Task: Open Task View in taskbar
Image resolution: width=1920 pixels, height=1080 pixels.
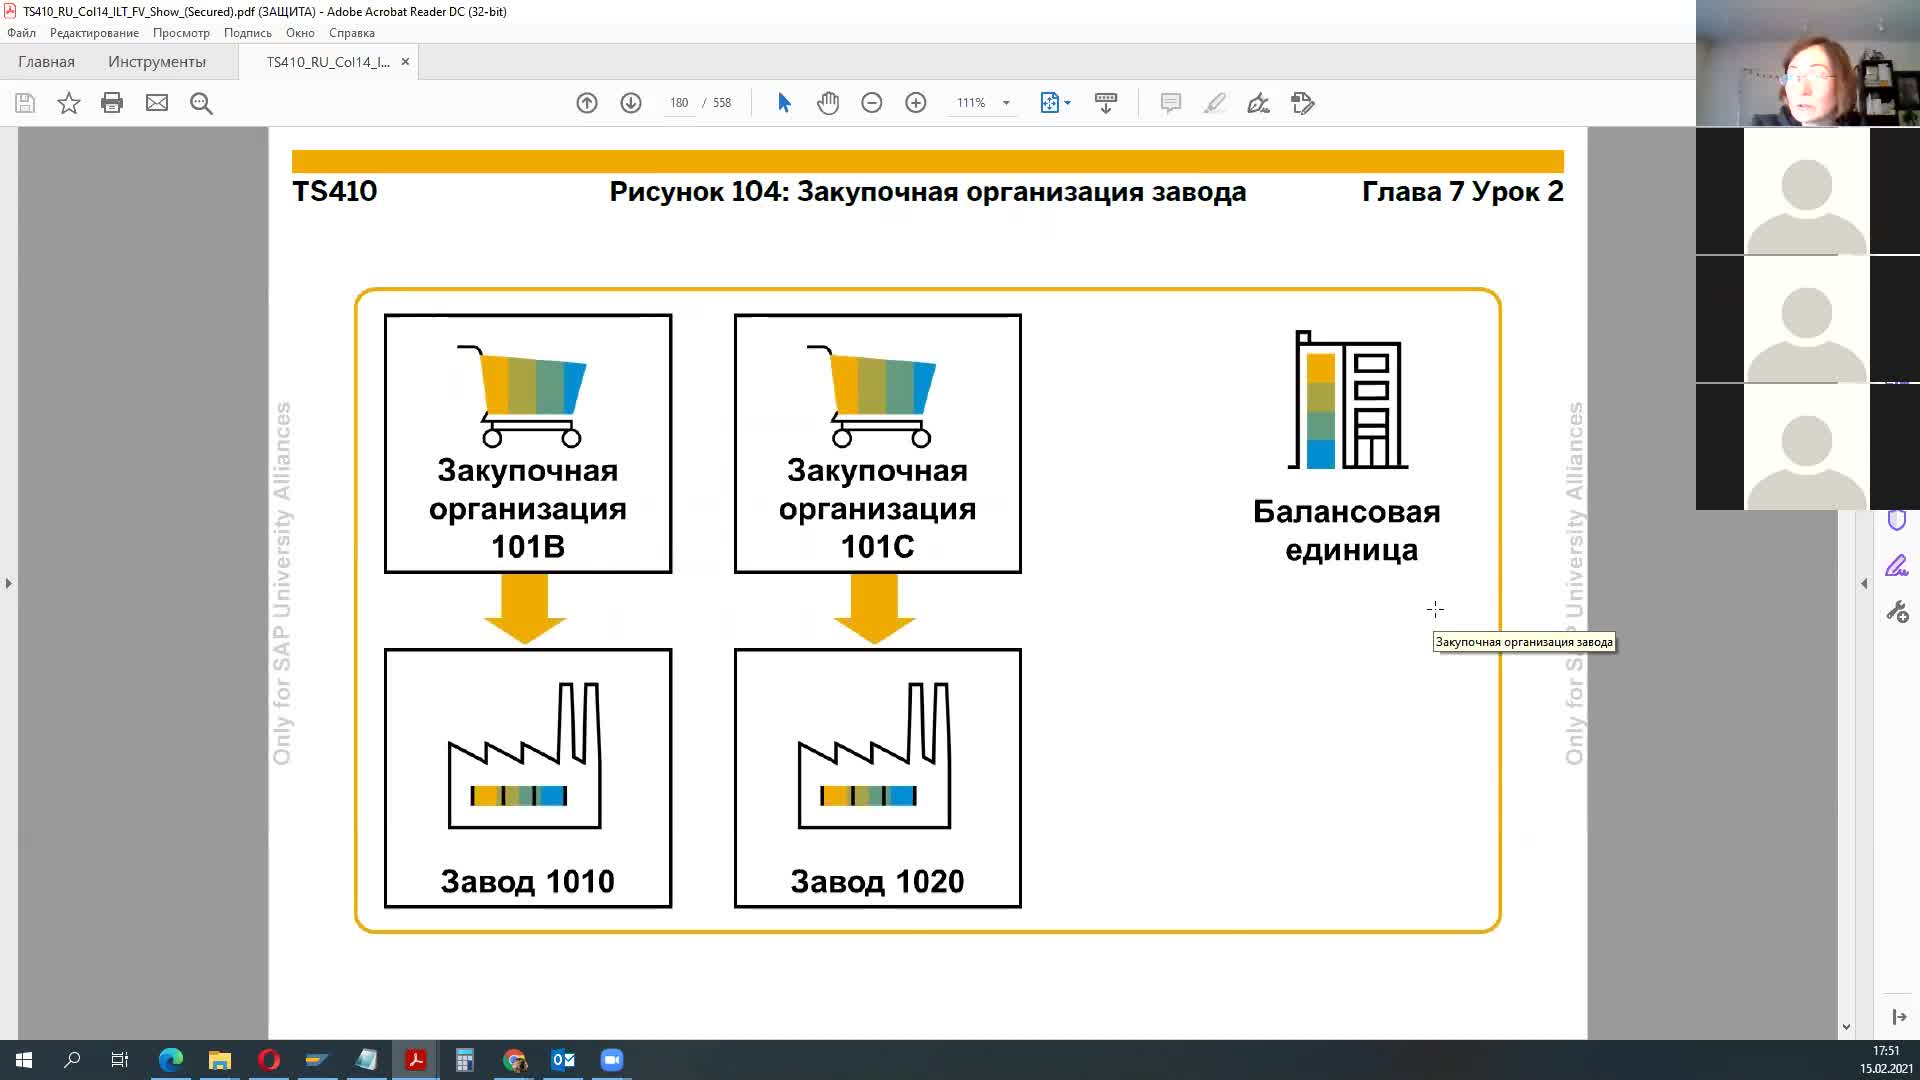Action: pos(120,1060)
